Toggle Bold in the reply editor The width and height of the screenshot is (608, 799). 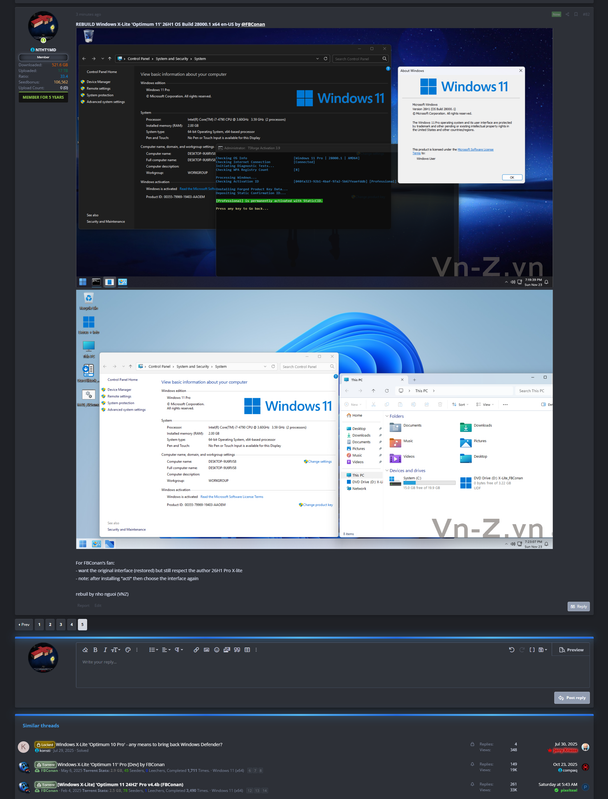pyautogui.click(x=95, y=650)
